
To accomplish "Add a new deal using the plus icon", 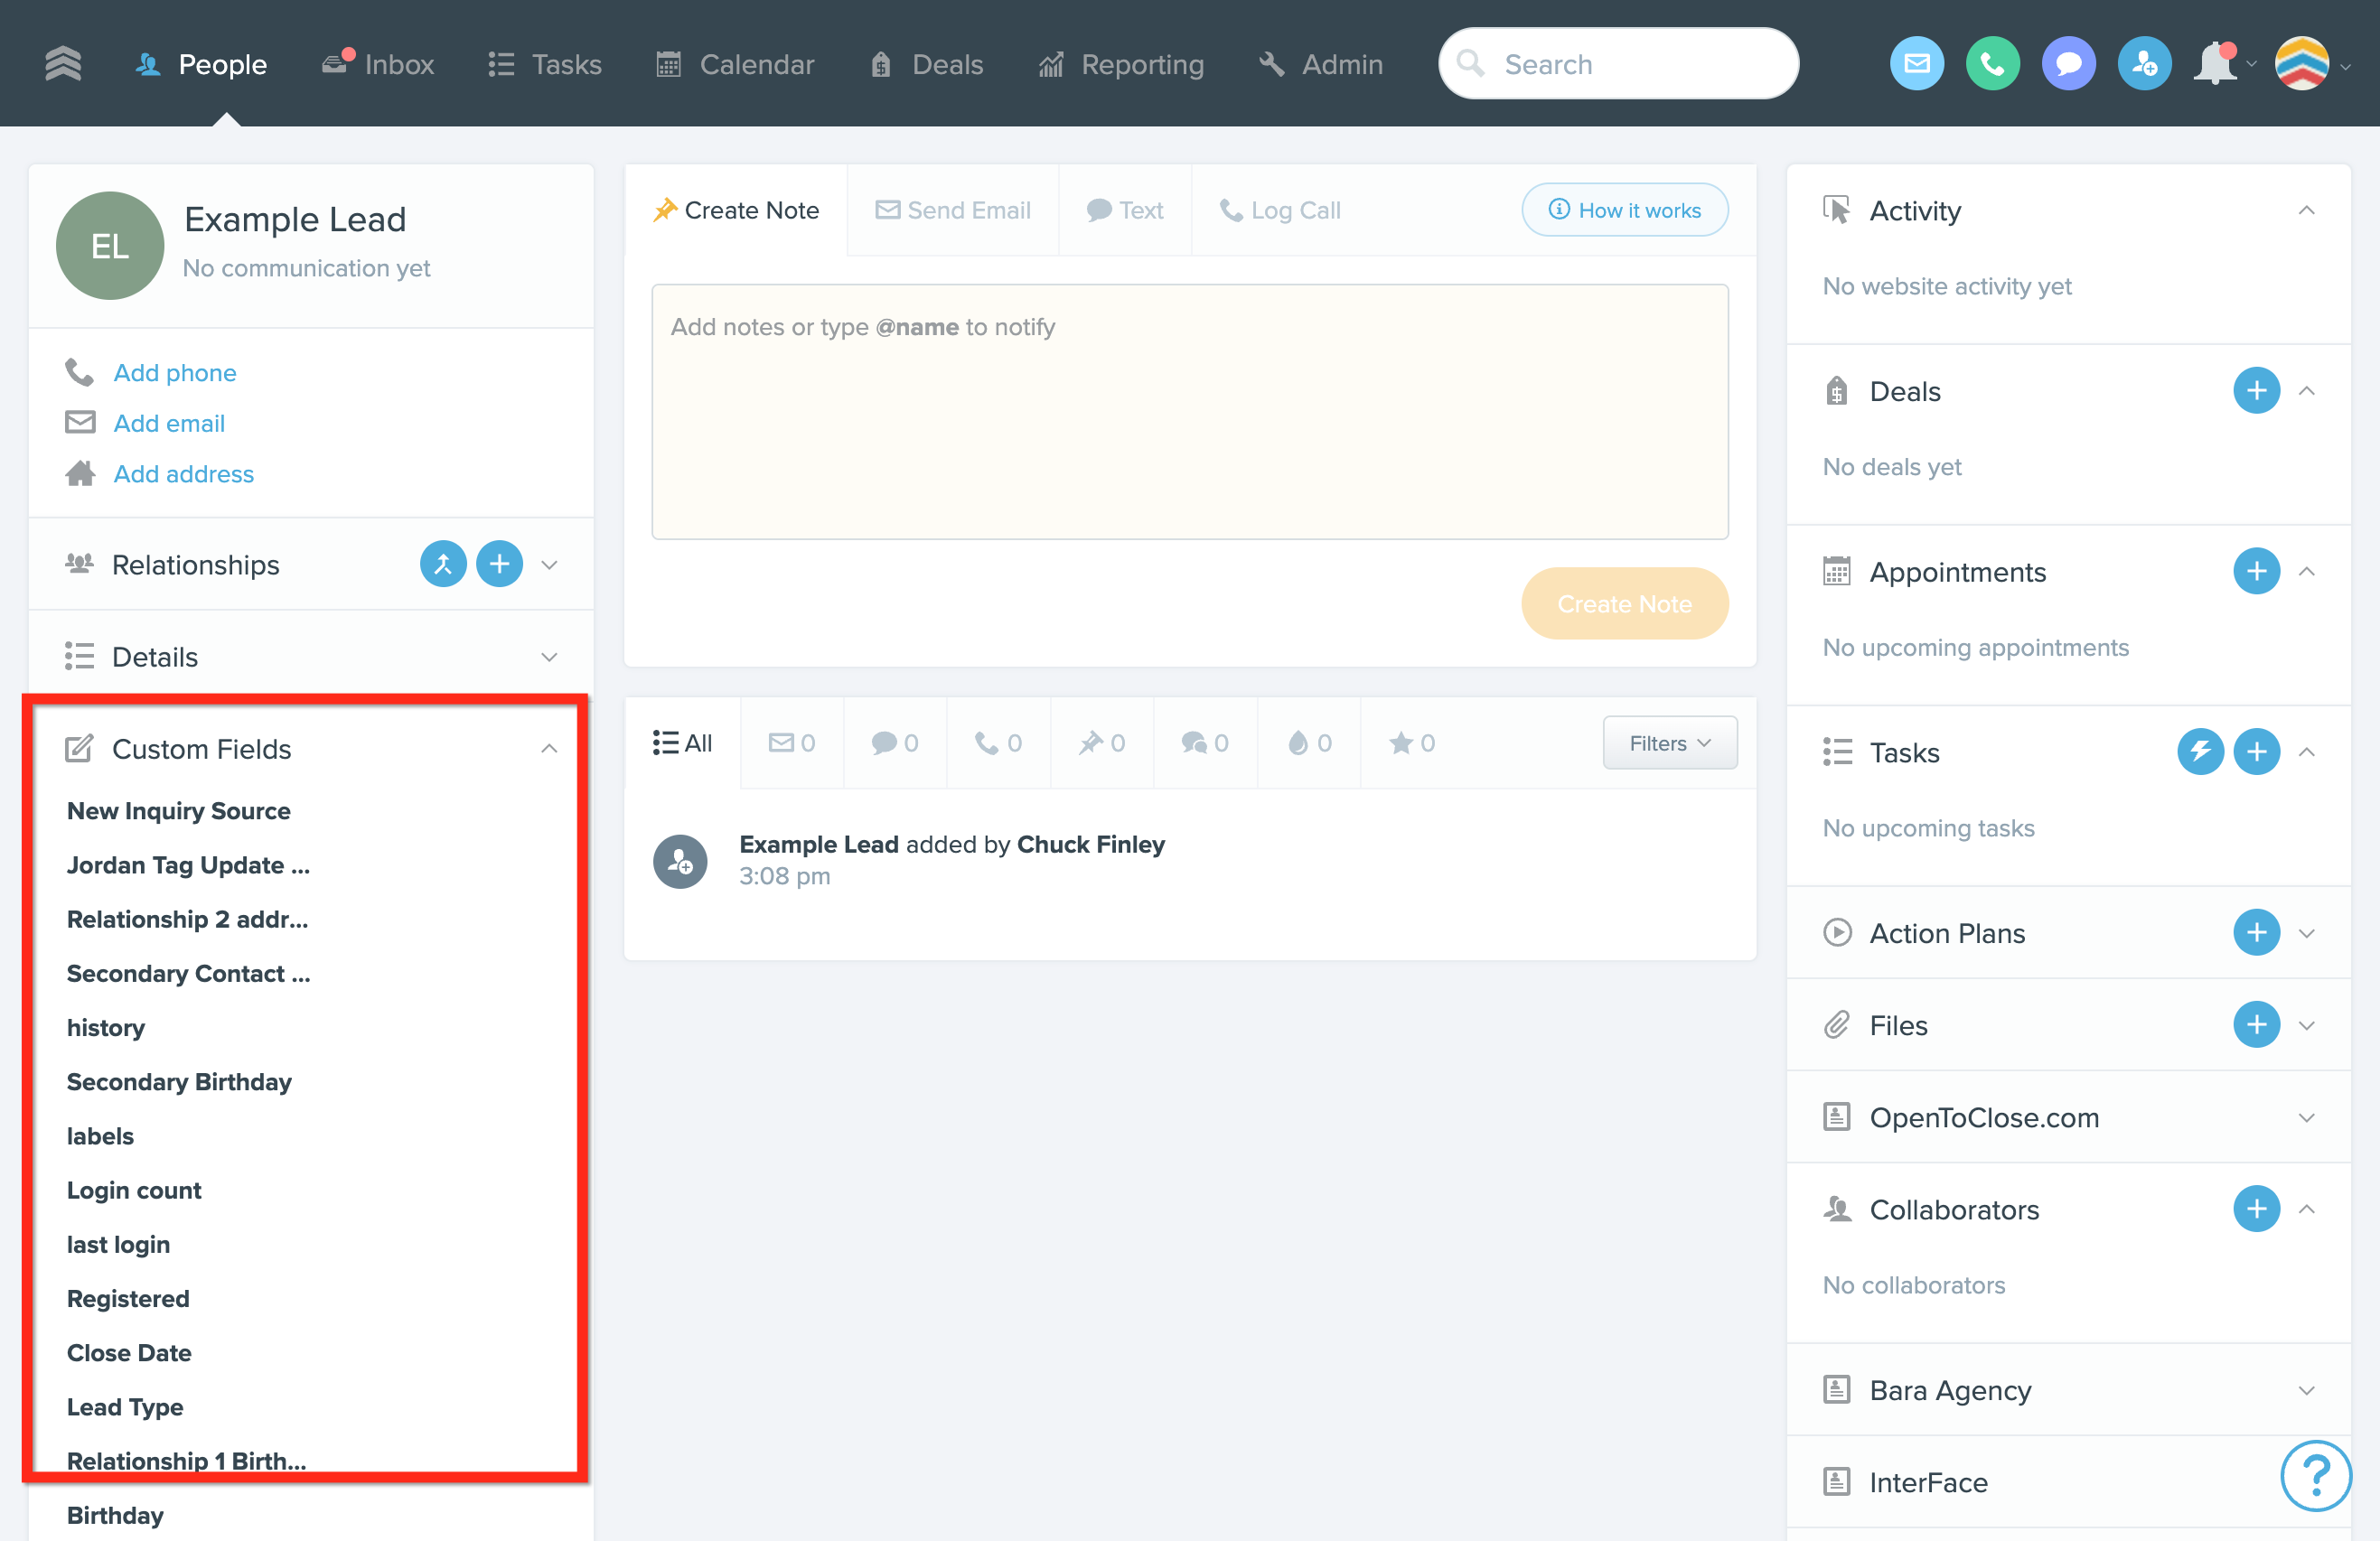I will pos(2257,390).
